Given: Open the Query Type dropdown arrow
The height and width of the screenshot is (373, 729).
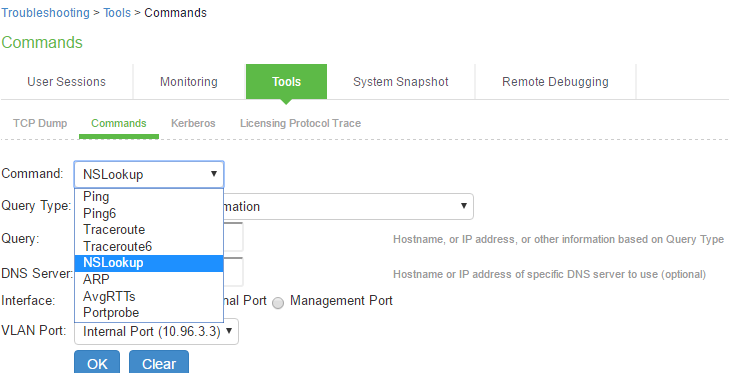Looking at the screenshot, I should pos(464,206).
